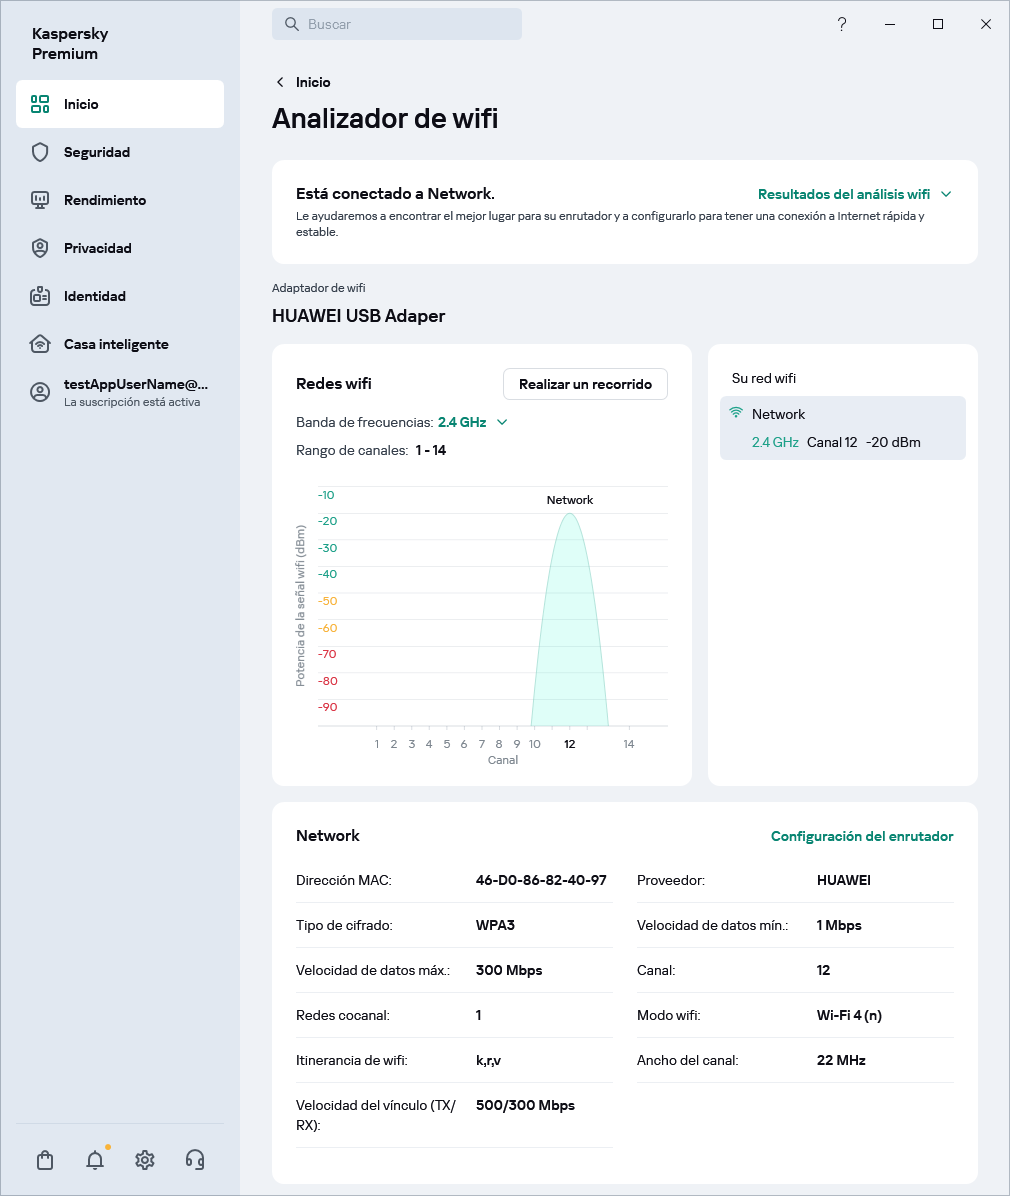
Task: Click the support headset icon
Action: (195, 1160)
